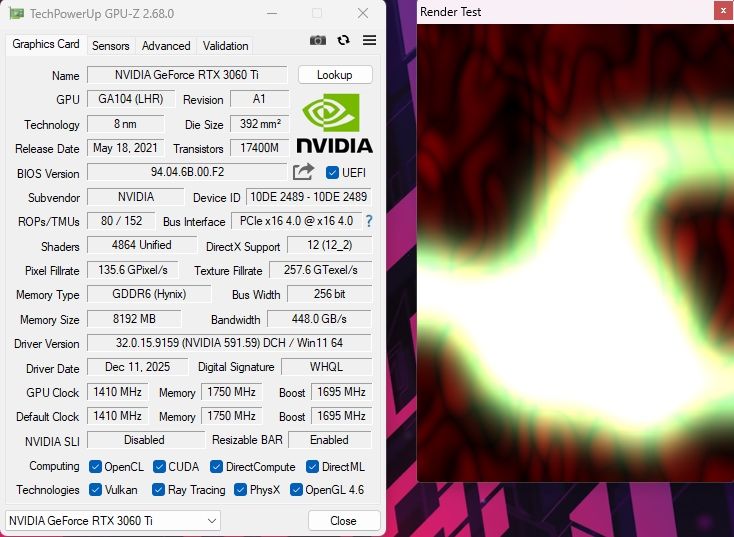Click the Default Clock row Memory 1750 MHz
Image resolution: width=734 pixels, height=537 pixels.
tap(231, 416)
